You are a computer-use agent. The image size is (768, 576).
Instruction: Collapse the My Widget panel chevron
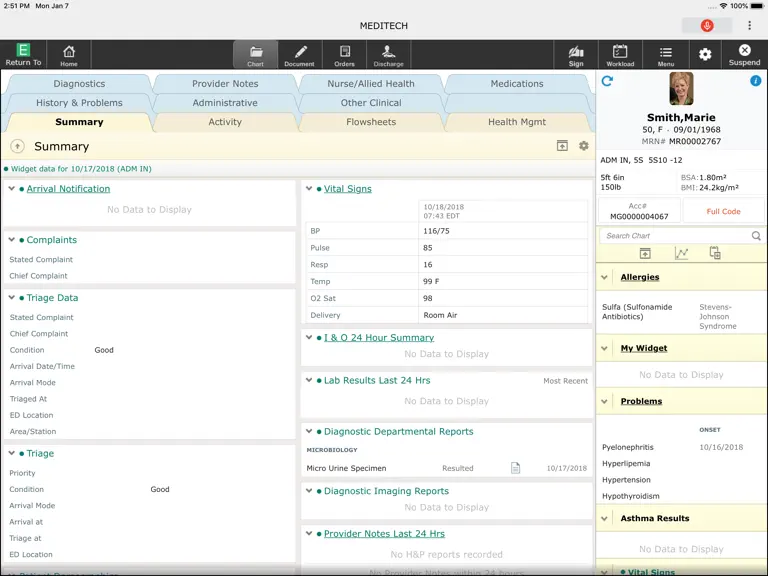tap(604, 348)
